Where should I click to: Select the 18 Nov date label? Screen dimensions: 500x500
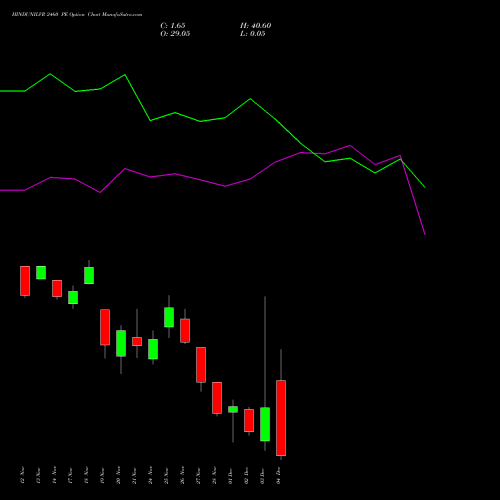pos(86,475)
